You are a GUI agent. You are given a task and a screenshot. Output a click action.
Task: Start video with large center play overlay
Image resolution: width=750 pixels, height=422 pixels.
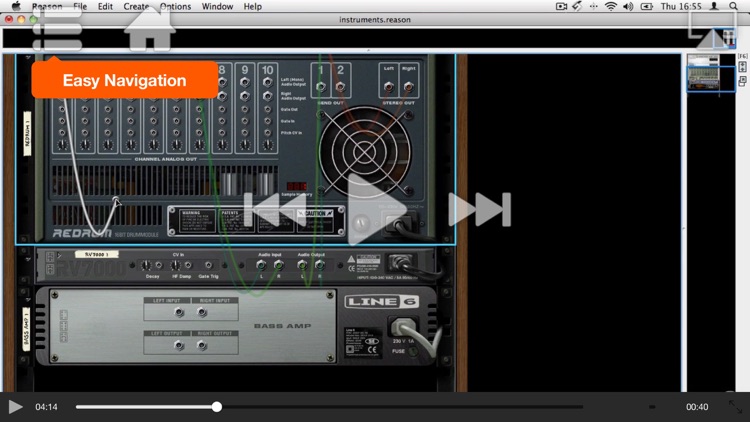click(376, 210)
